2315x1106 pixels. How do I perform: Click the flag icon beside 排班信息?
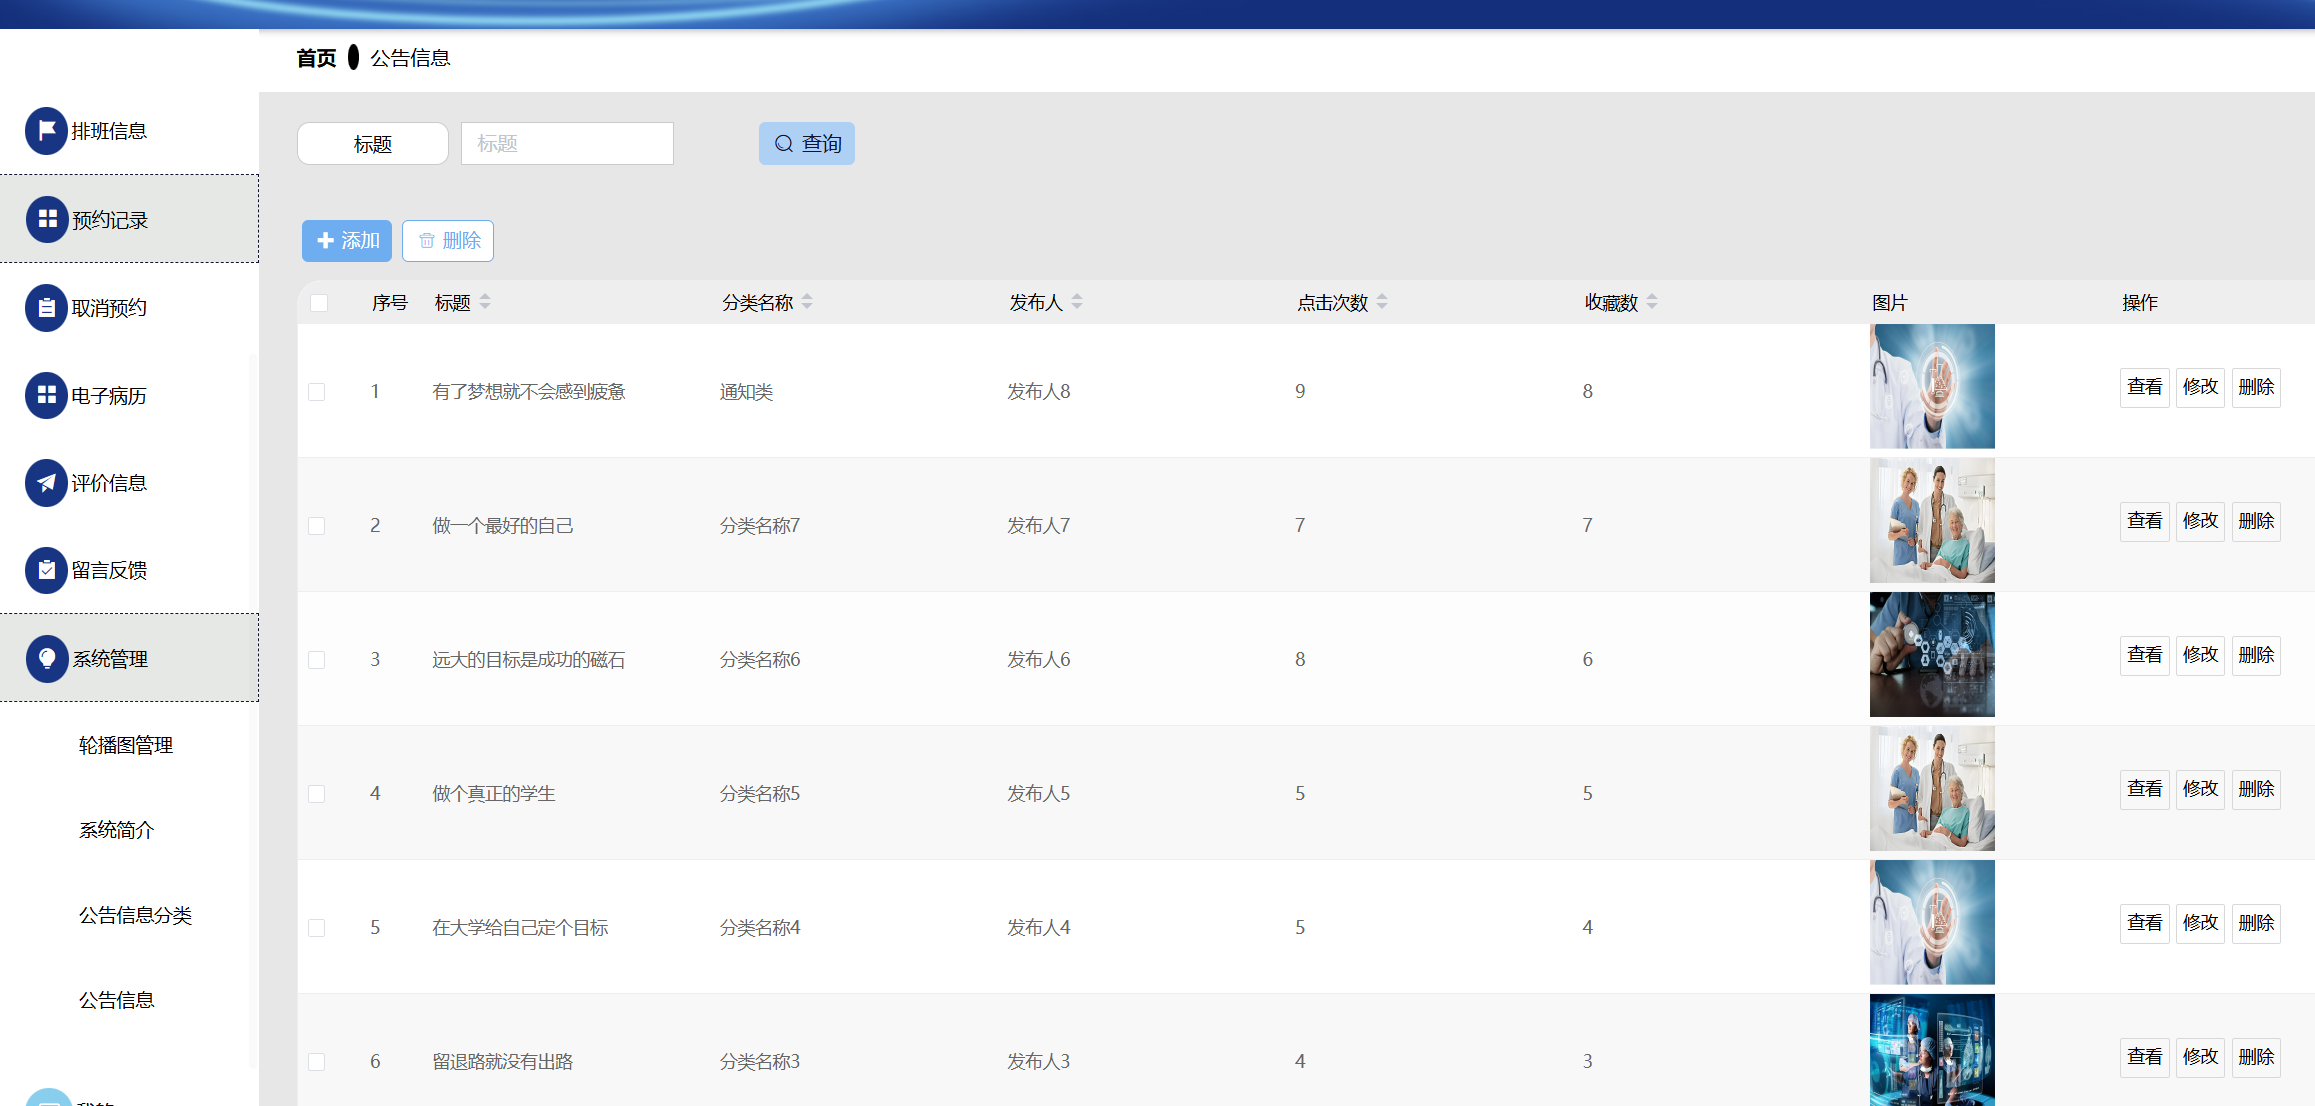(46, 131)
